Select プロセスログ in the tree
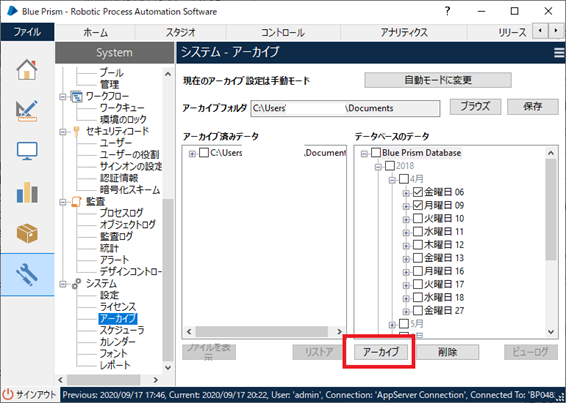This screenshot has height=403, width=566. (121, 213)
